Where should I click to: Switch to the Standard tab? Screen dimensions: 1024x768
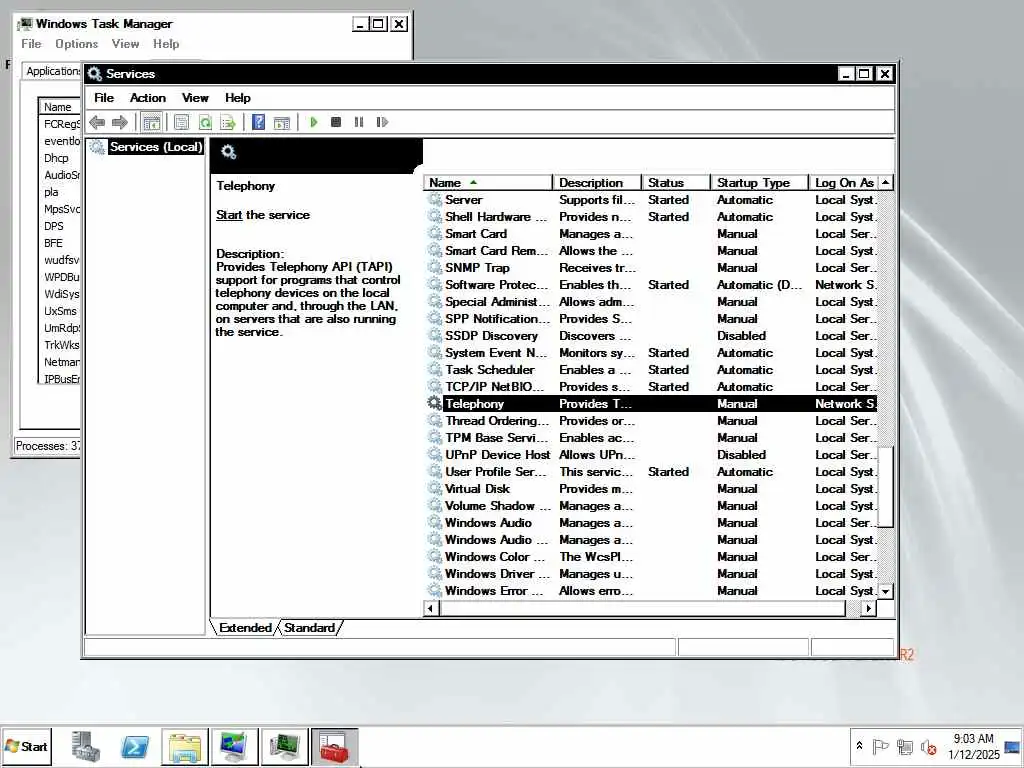coord(310,628)
